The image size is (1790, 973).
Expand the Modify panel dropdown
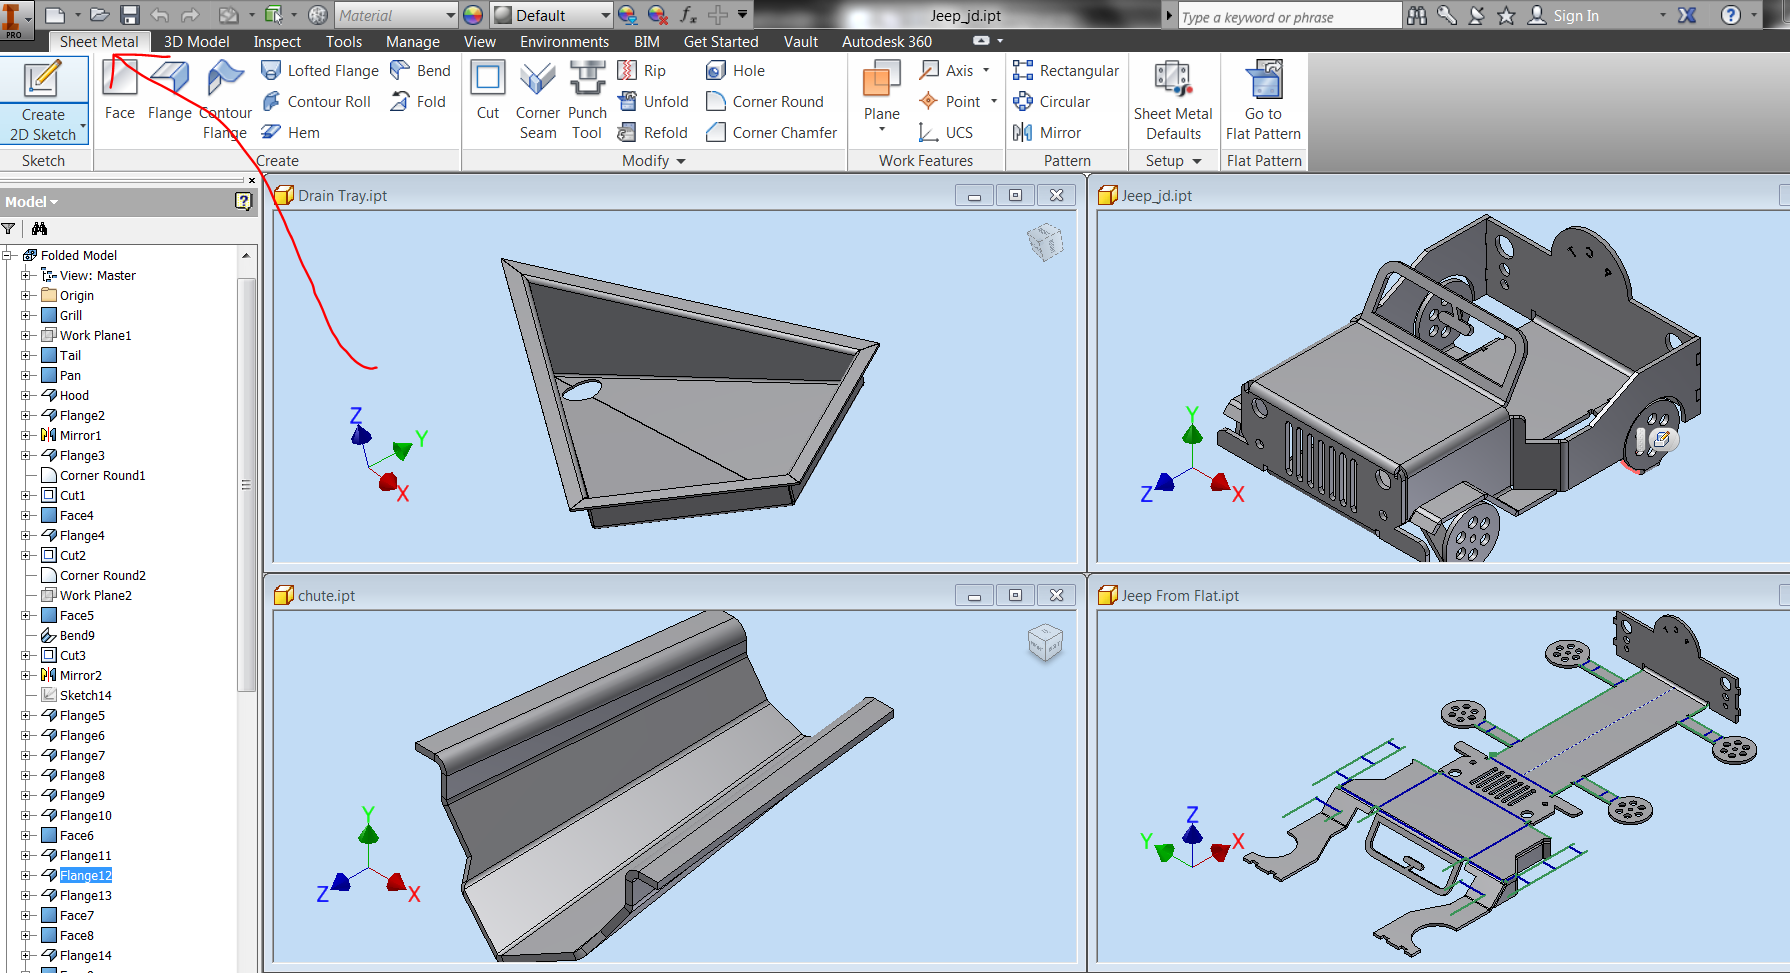click(x=681, y=161)
